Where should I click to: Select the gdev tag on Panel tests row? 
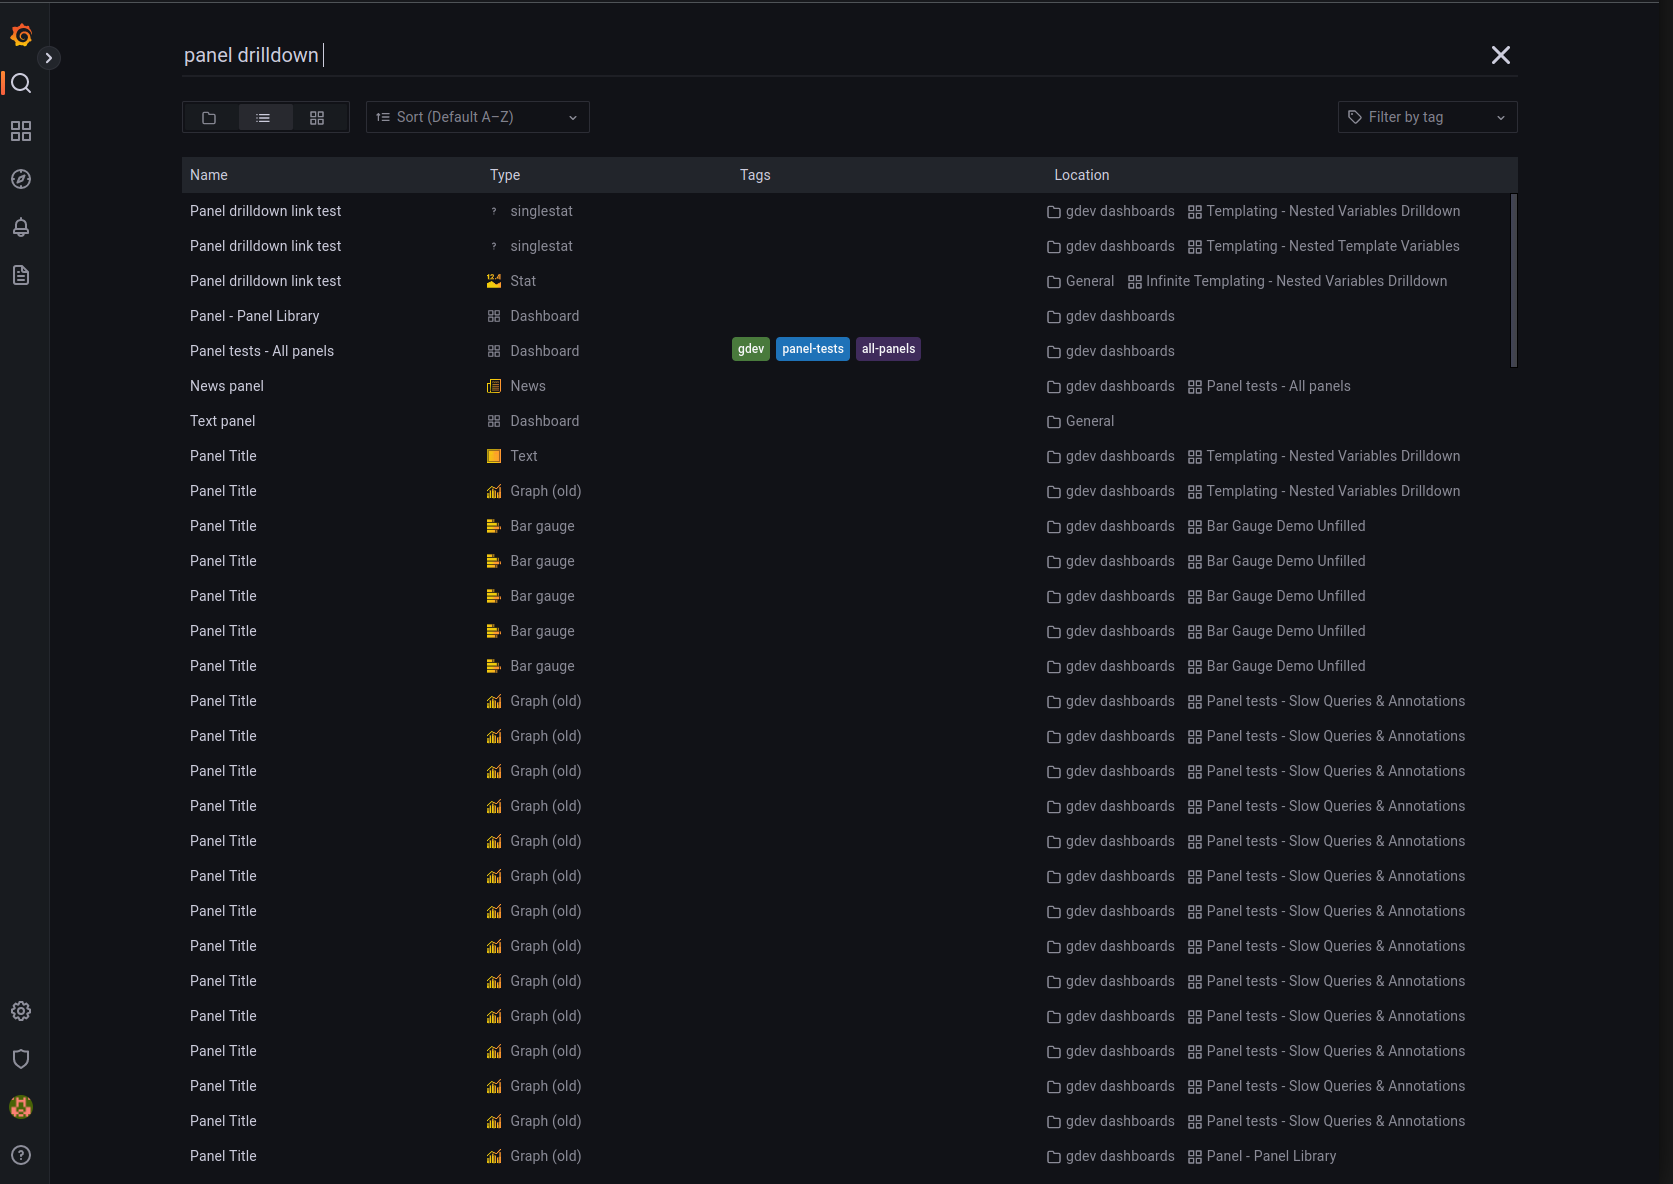click(x=750, y=349)
